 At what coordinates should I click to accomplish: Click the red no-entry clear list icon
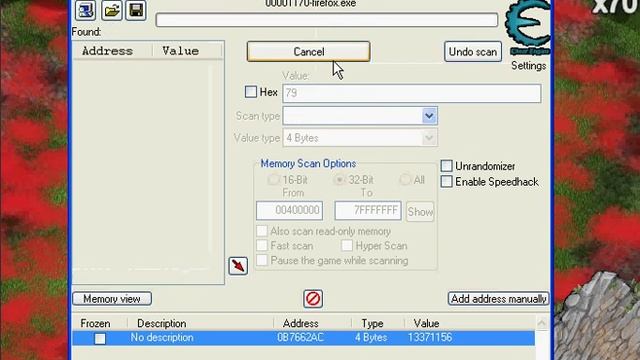313,299
